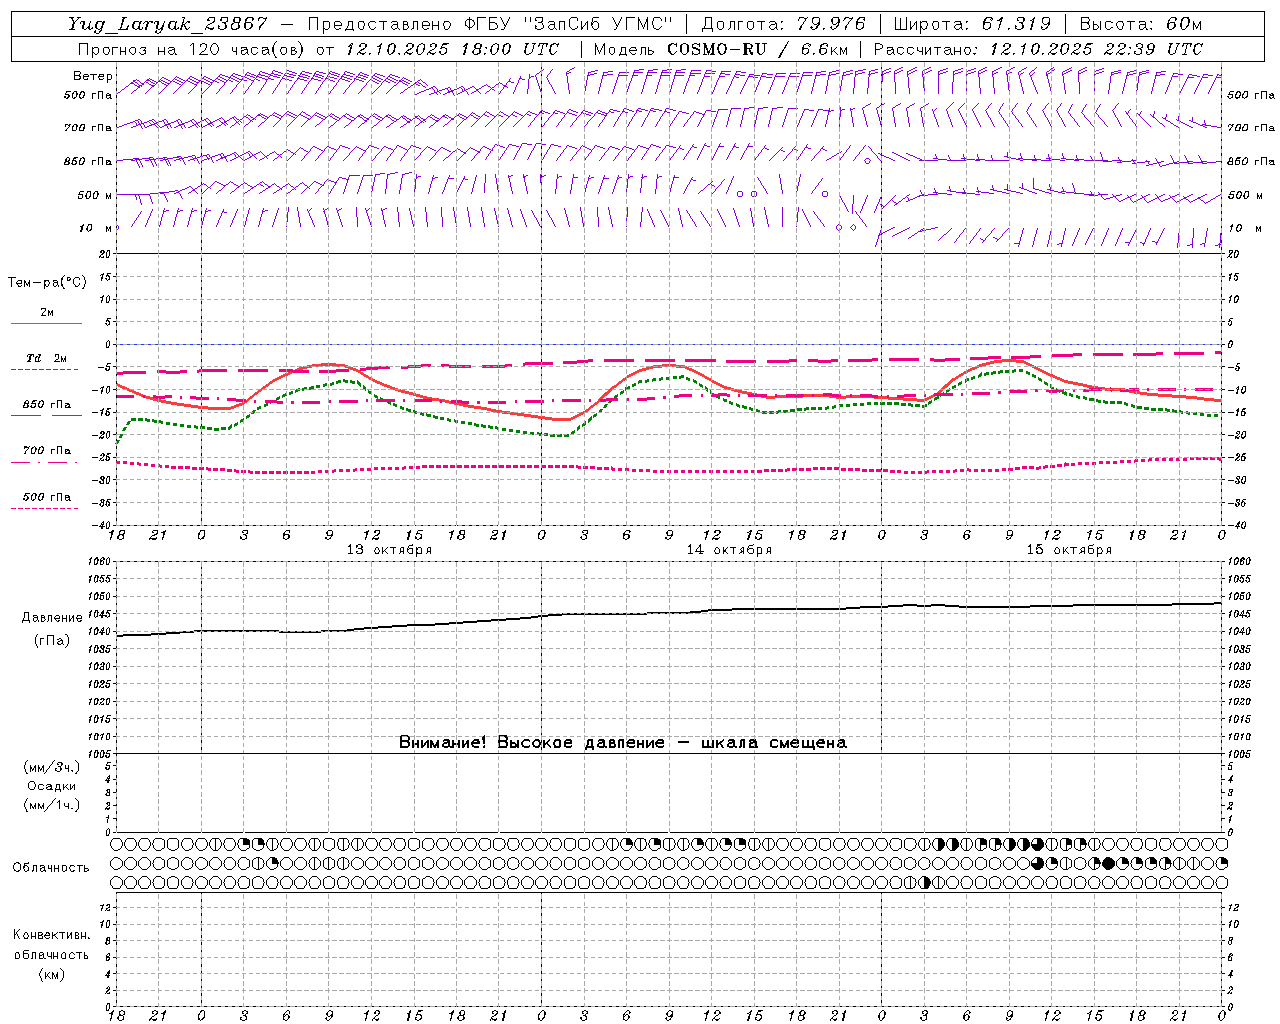
Task: Click the -40 value on the left temperature axis
Action: (x=101, y=525)
